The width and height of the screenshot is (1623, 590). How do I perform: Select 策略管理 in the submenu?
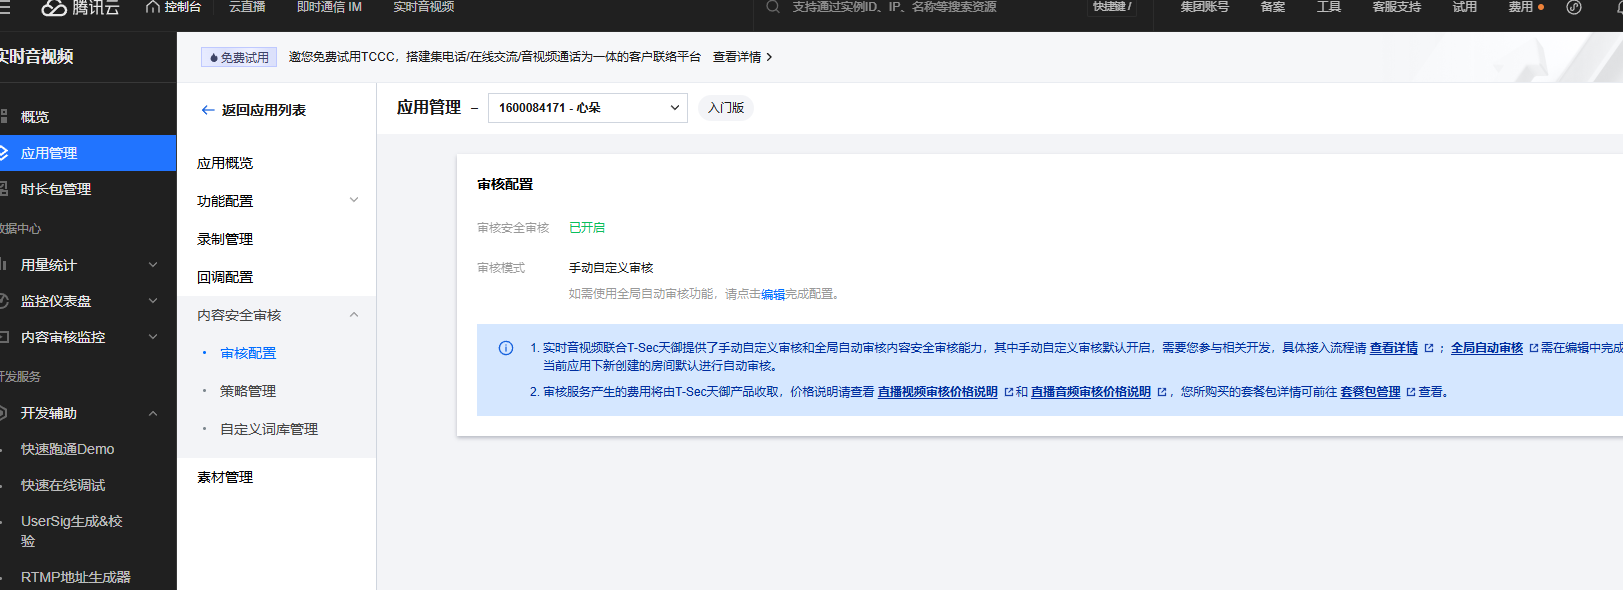248,391
